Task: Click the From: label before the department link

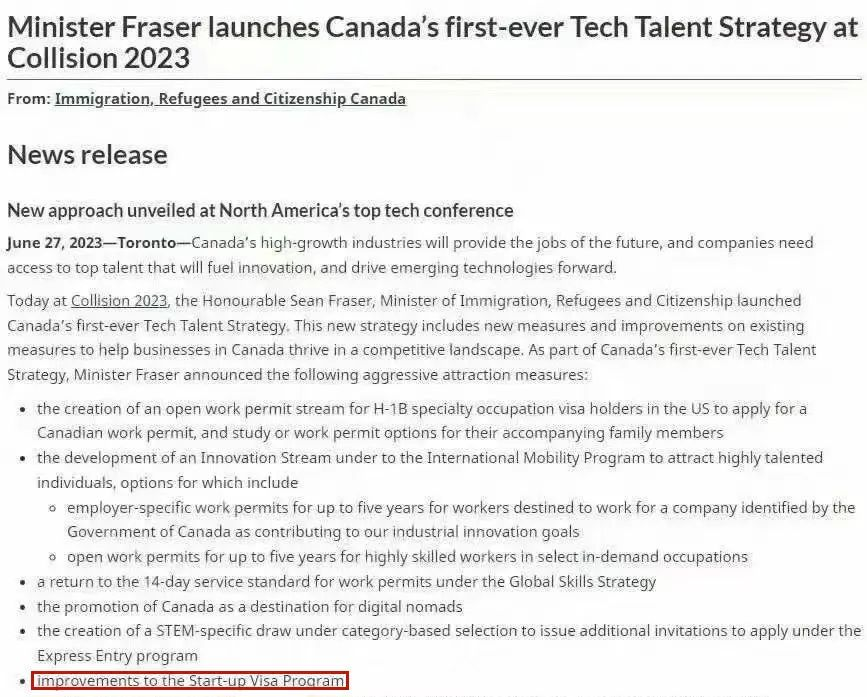Action: [x=29, y=99]
